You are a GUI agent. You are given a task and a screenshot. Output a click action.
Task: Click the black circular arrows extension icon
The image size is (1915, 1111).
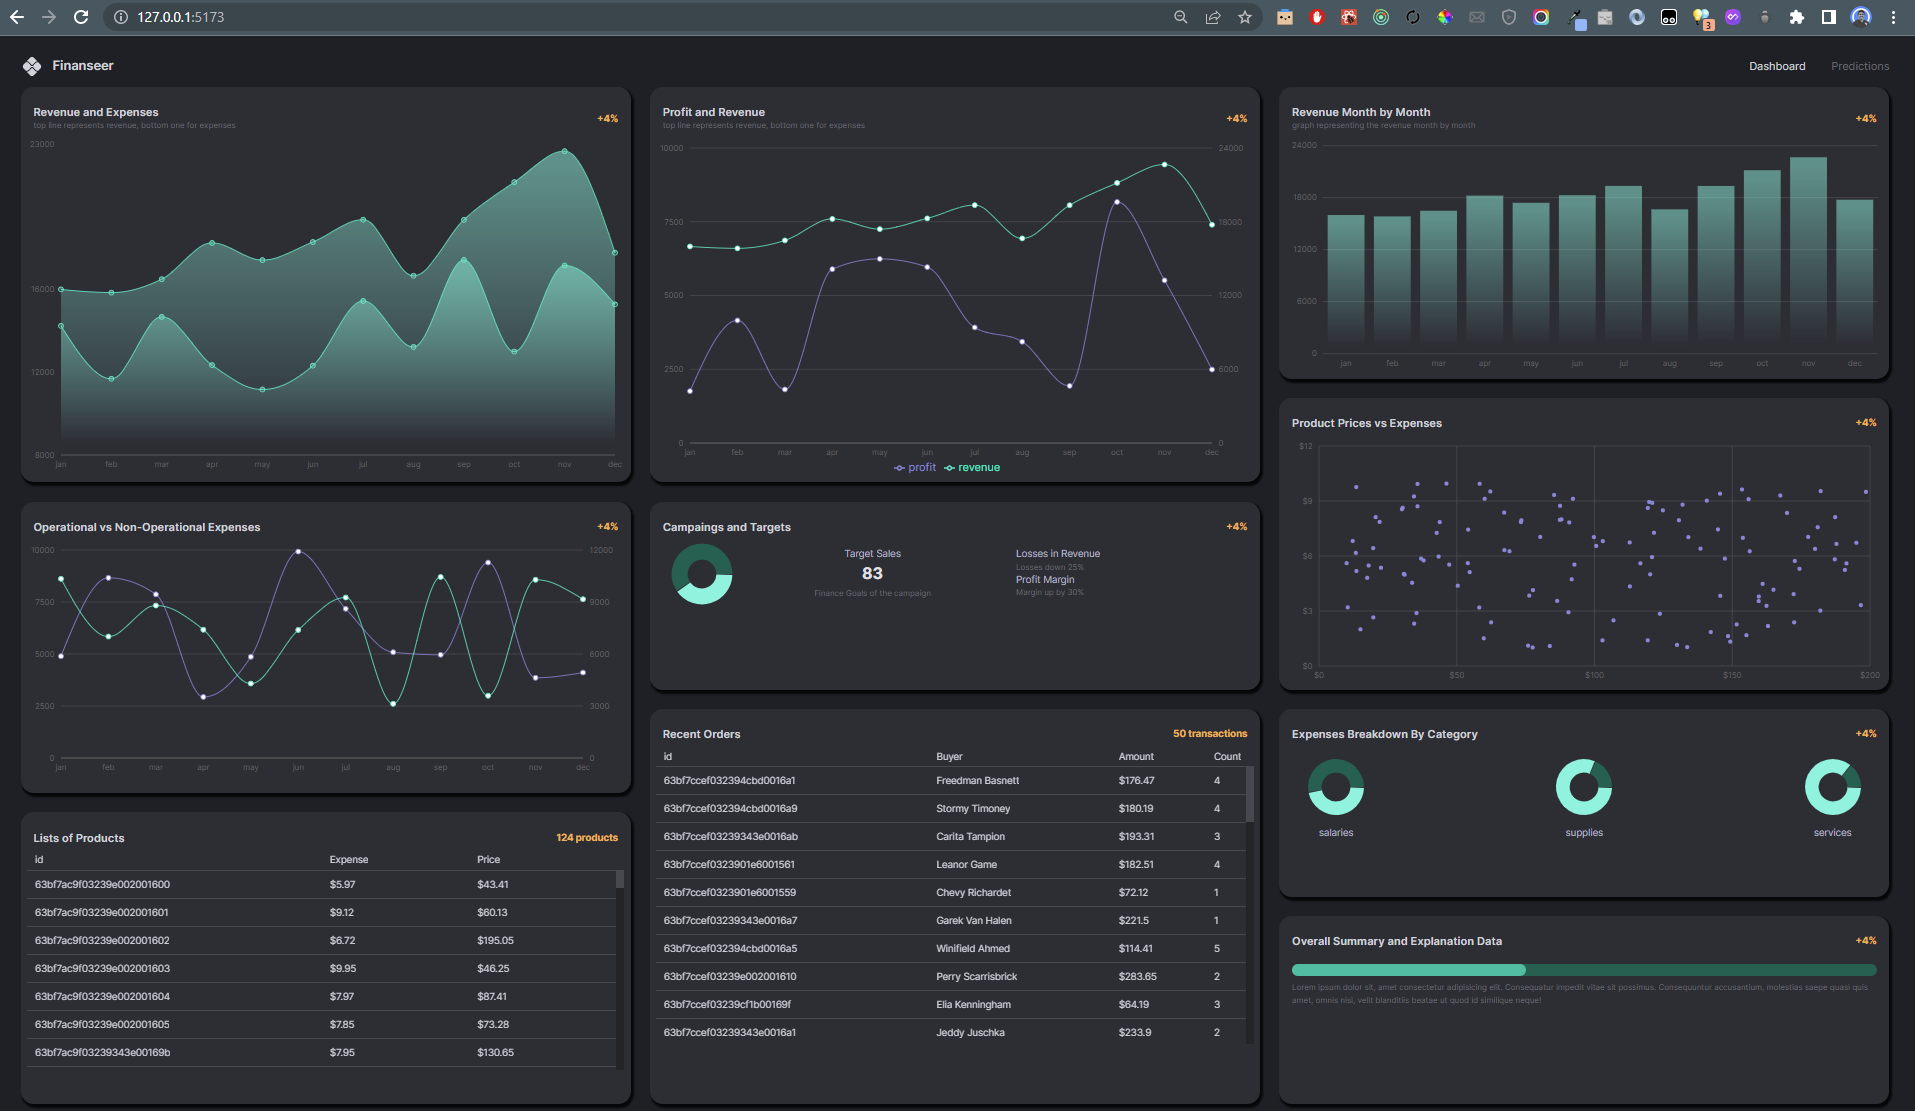(x=1413, y=17)
